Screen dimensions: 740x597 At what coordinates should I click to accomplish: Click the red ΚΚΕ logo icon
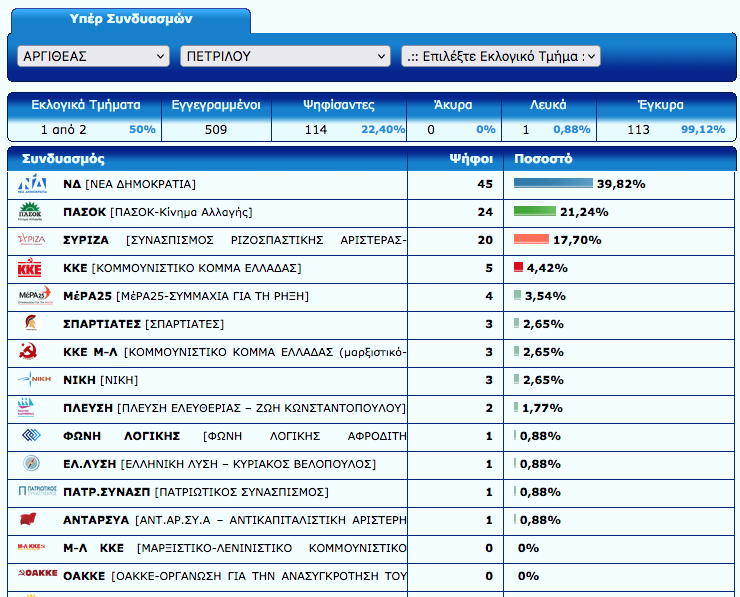pyautogui.click(x=31, y=268)
